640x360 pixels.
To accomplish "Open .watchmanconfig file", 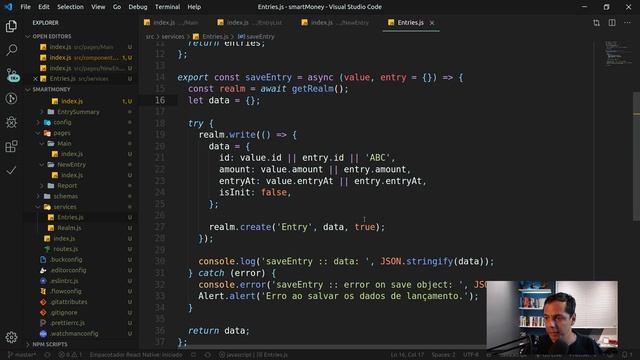I will (x=74, y=333).
